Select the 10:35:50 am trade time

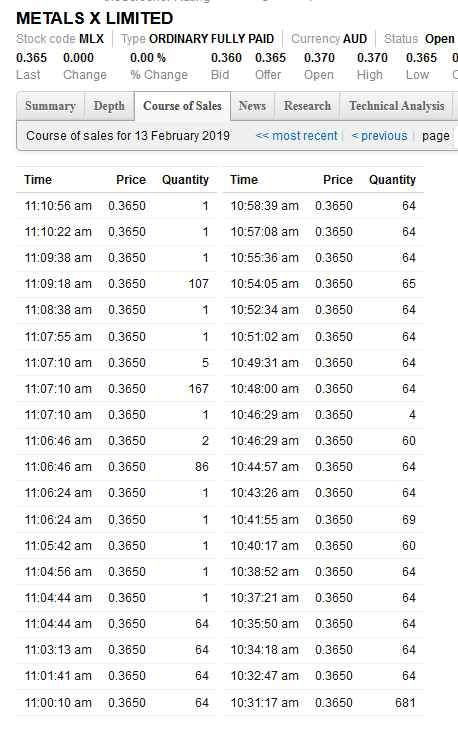click(265, 624)
